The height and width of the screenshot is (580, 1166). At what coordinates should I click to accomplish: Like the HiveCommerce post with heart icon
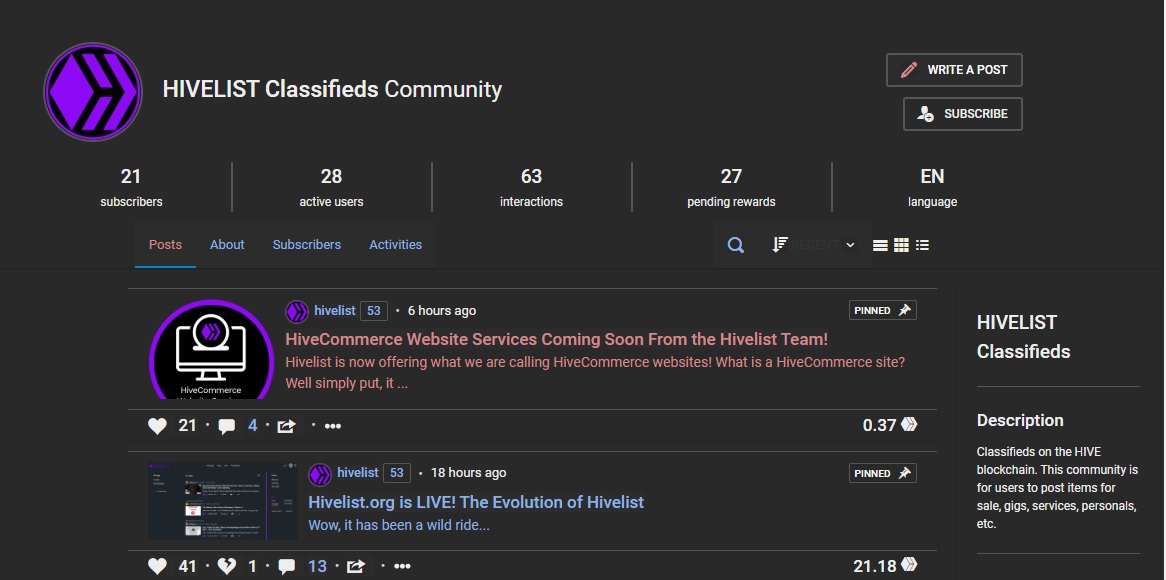pyautogui.click(x=157, y=426)
